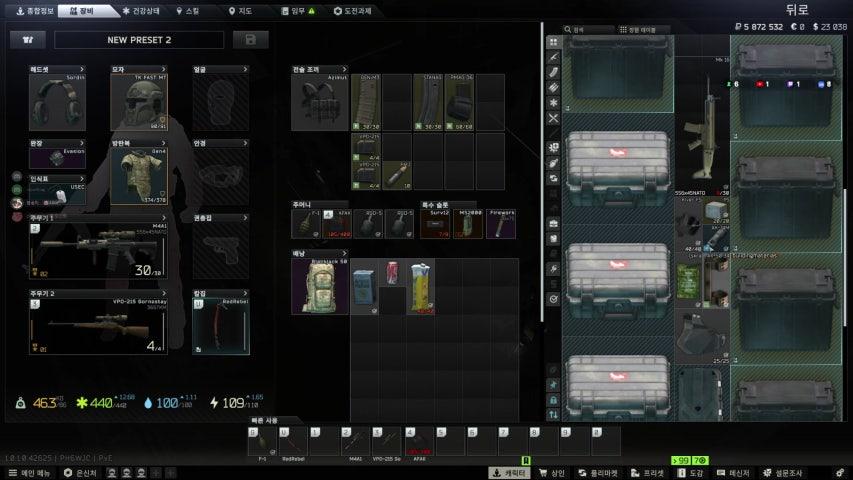Toggle the asterisk medical filter in stash sidebar

point(553,103)
